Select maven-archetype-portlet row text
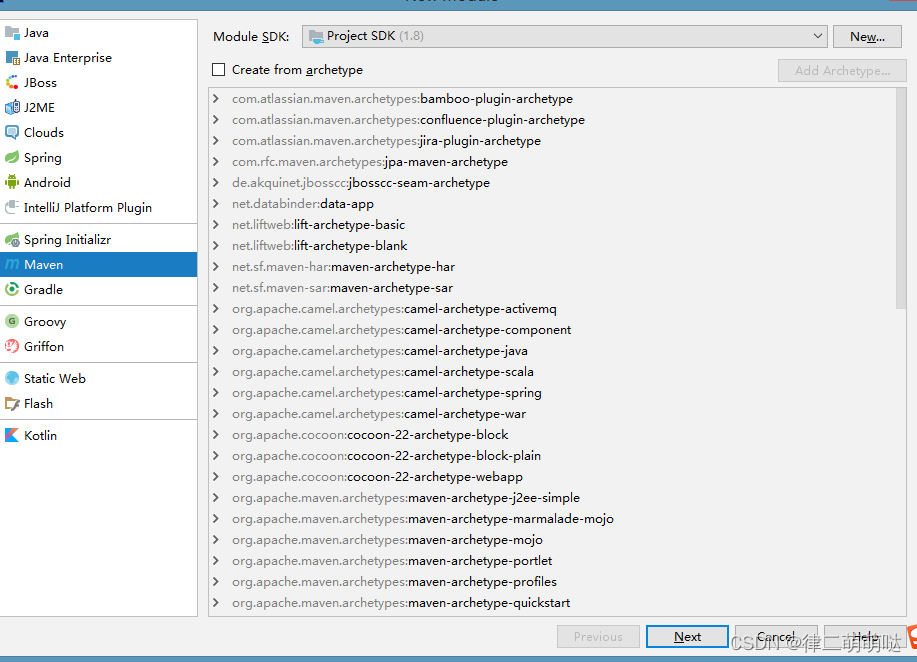This screenshot has width=917, height=662. pos(392,561)
